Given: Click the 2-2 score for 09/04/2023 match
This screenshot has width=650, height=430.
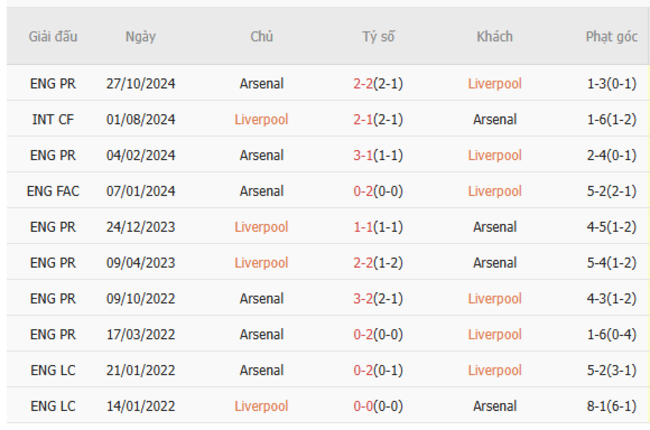Looking at the screenshot, I should tap(362, 263).
